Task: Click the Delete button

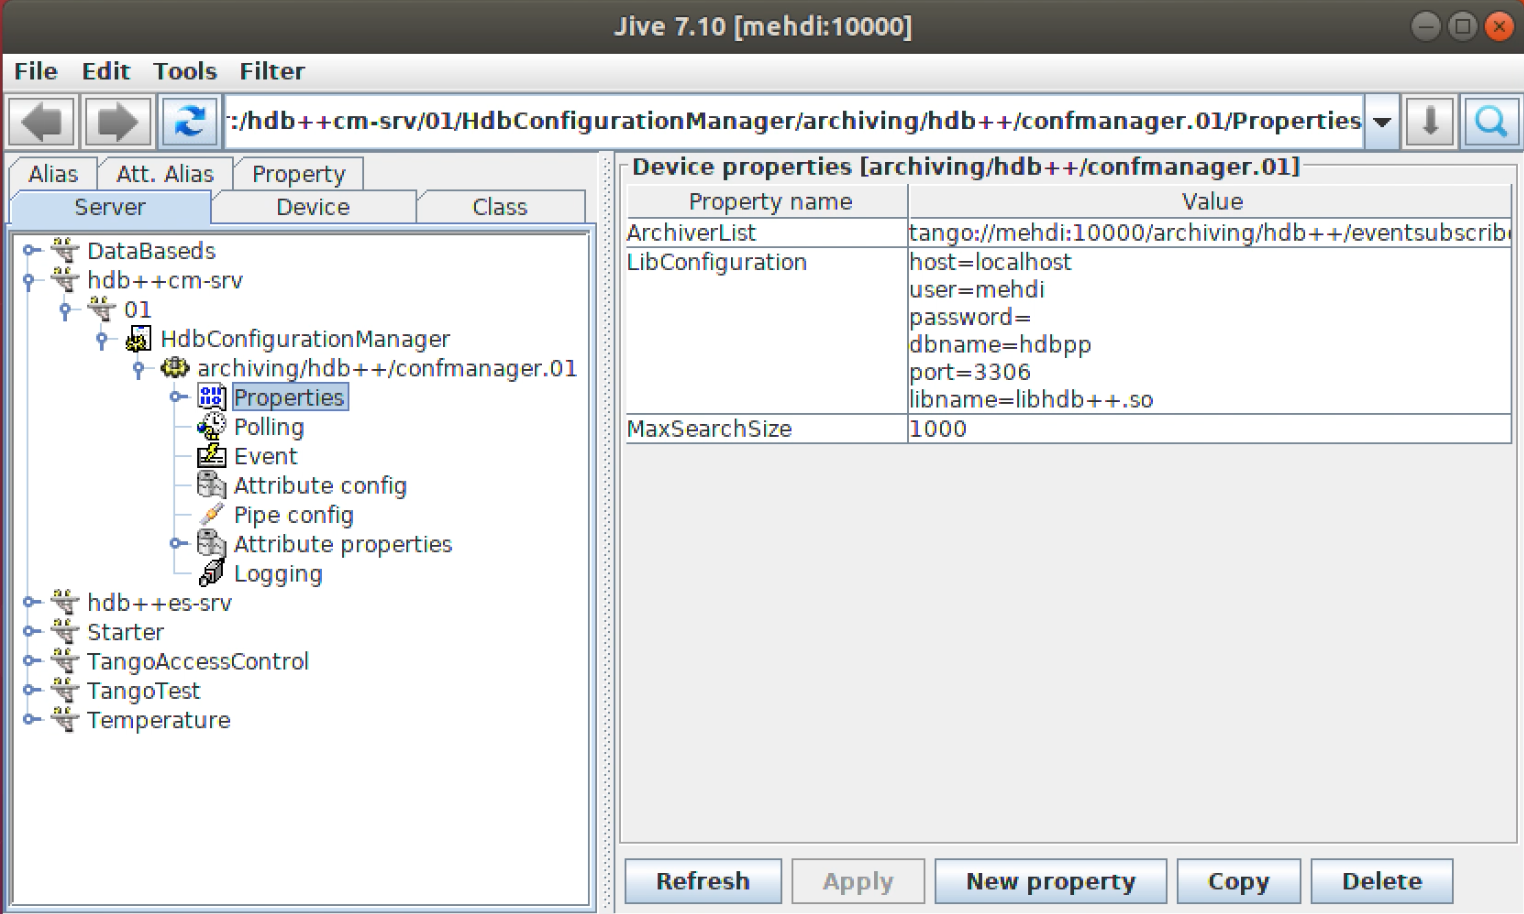Action: 1382,881
